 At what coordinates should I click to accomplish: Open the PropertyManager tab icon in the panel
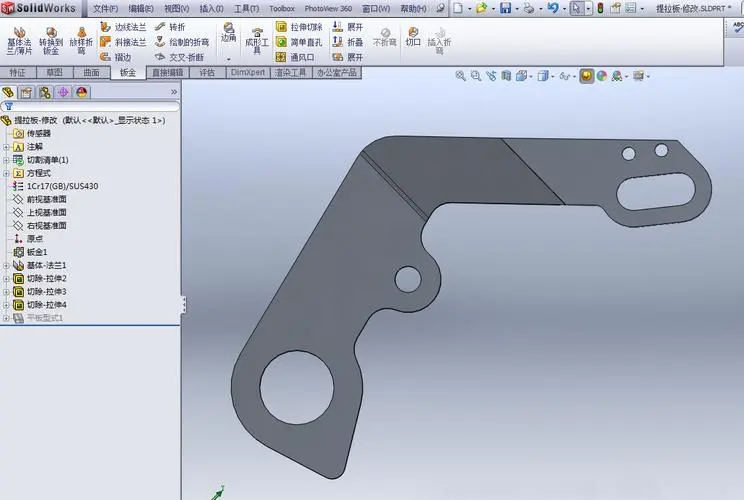pyautogui.click(x=26, y=92)
